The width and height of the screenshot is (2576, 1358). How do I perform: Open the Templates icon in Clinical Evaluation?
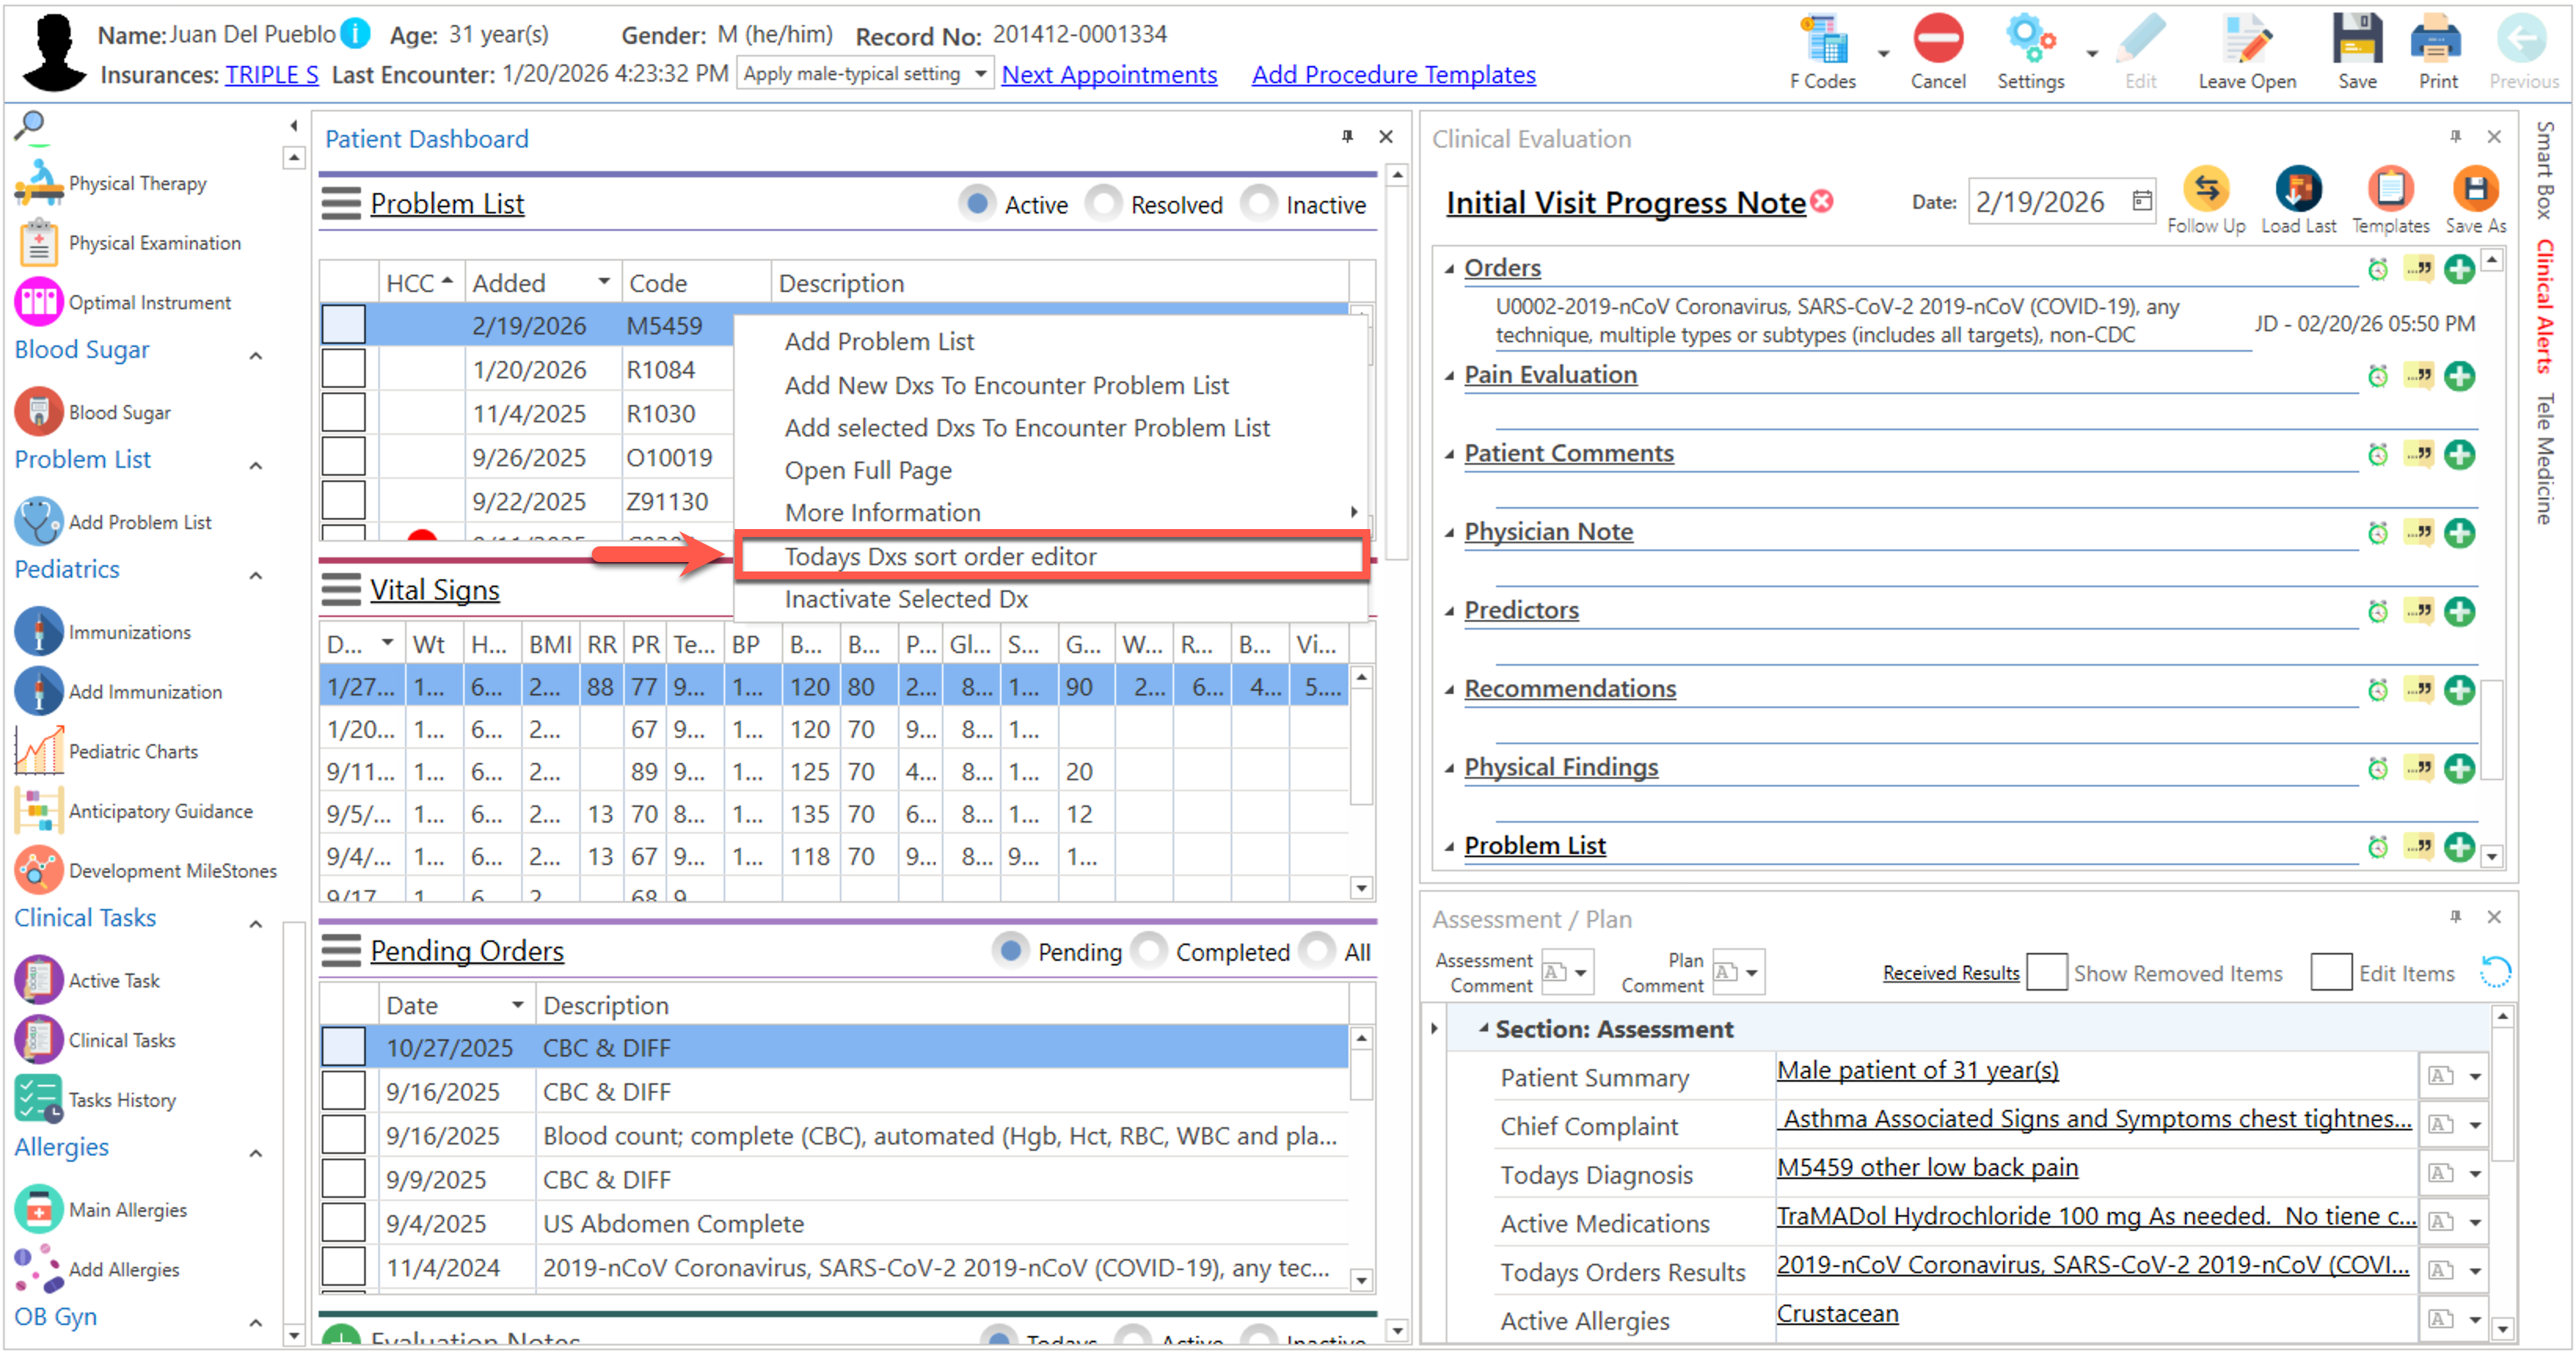tap(2389, 190)
